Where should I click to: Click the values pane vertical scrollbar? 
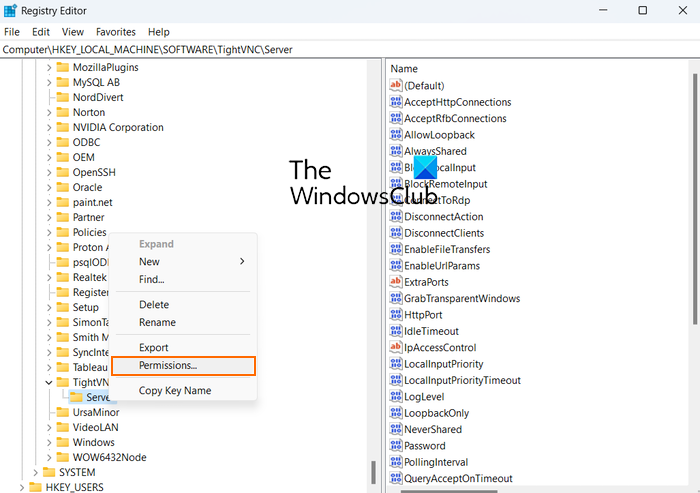tap(695, 199)
